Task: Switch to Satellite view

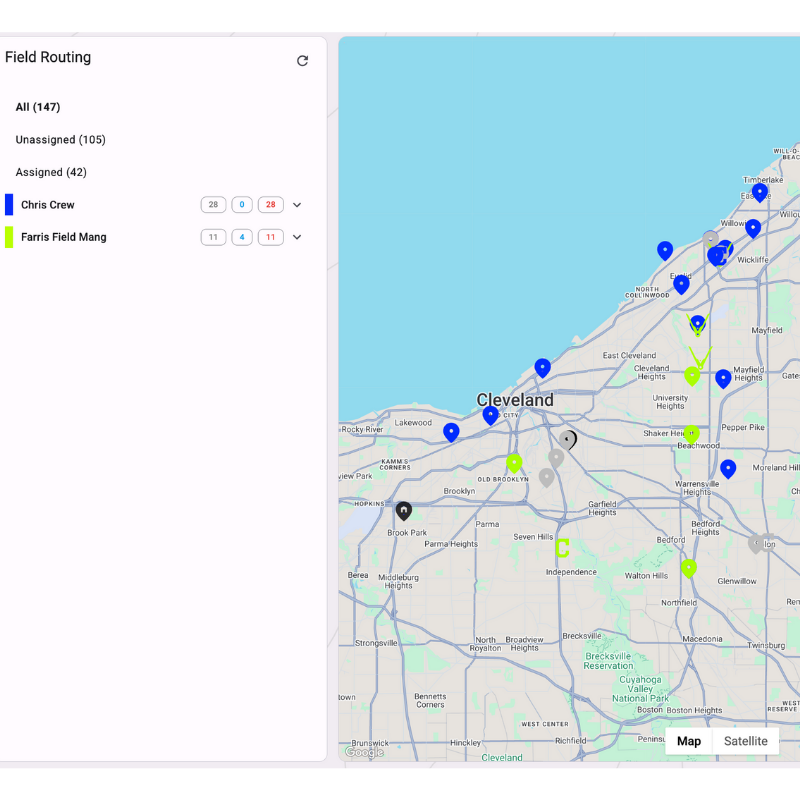Action: coord(745,741)
